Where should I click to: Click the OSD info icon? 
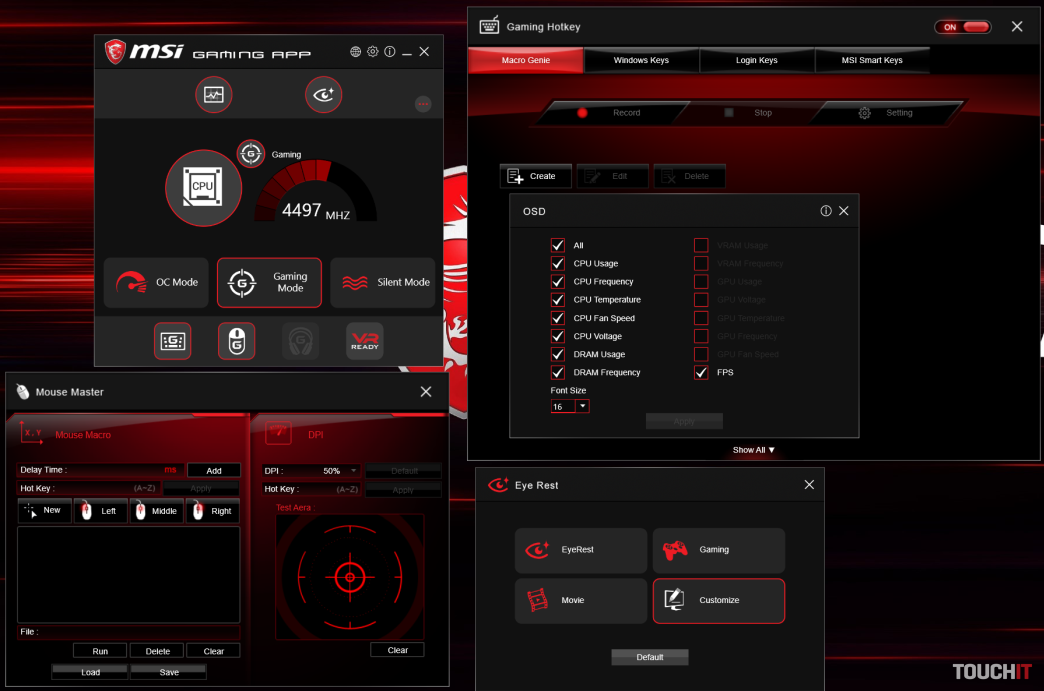click(826, 211)
